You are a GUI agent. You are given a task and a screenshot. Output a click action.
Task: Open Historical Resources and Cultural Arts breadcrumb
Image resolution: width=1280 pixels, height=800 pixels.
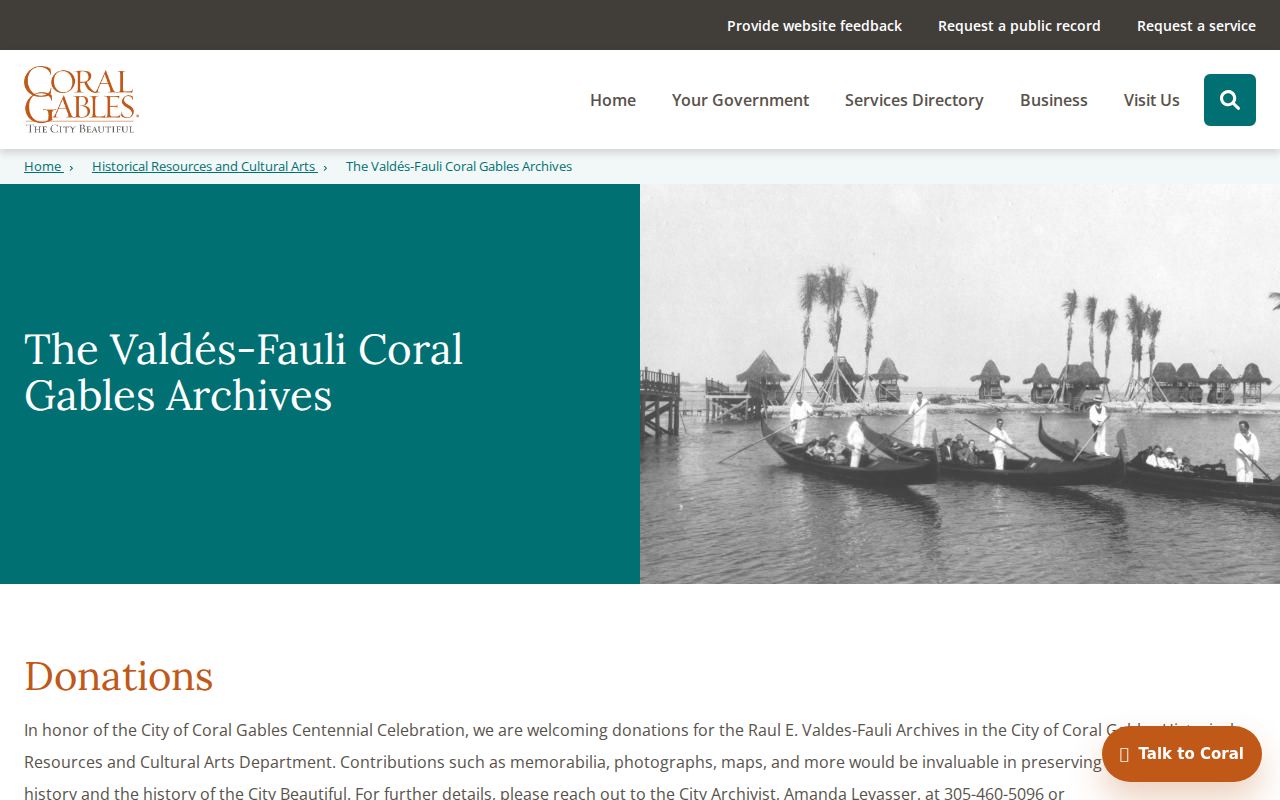tap(204, 166)
